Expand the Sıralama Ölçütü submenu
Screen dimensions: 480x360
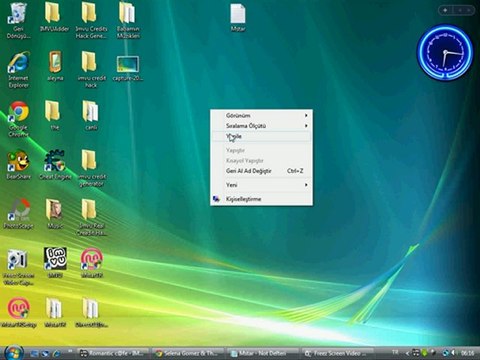point(261,126)
